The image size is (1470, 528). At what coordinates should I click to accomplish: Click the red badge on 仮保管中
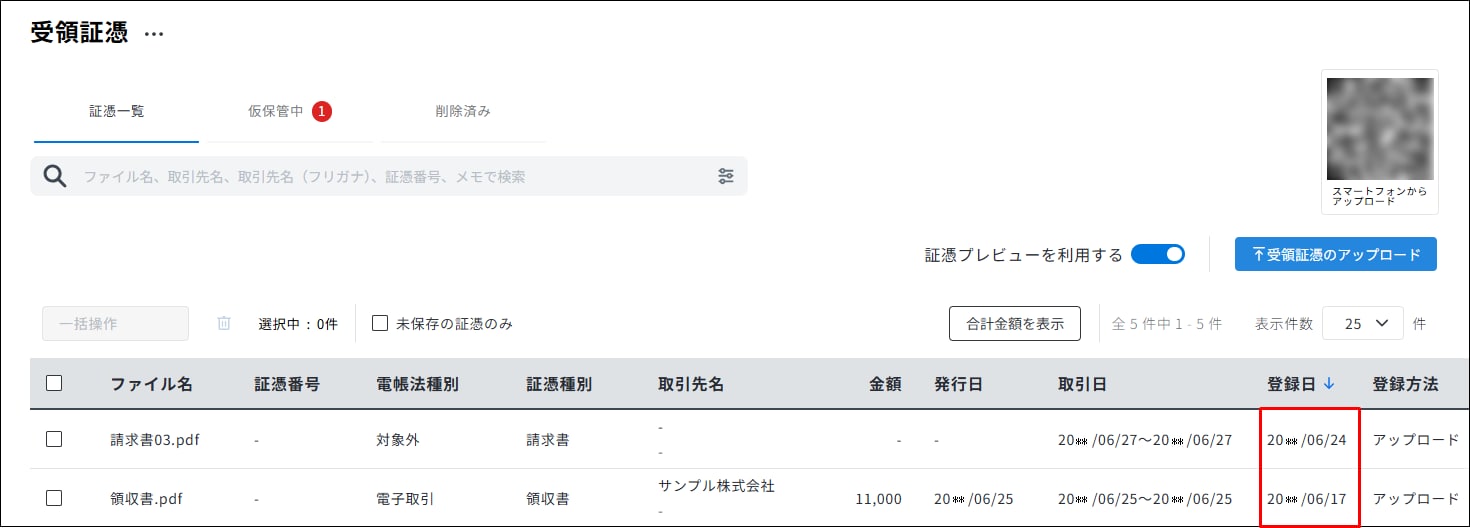click(x=321, y=111)
